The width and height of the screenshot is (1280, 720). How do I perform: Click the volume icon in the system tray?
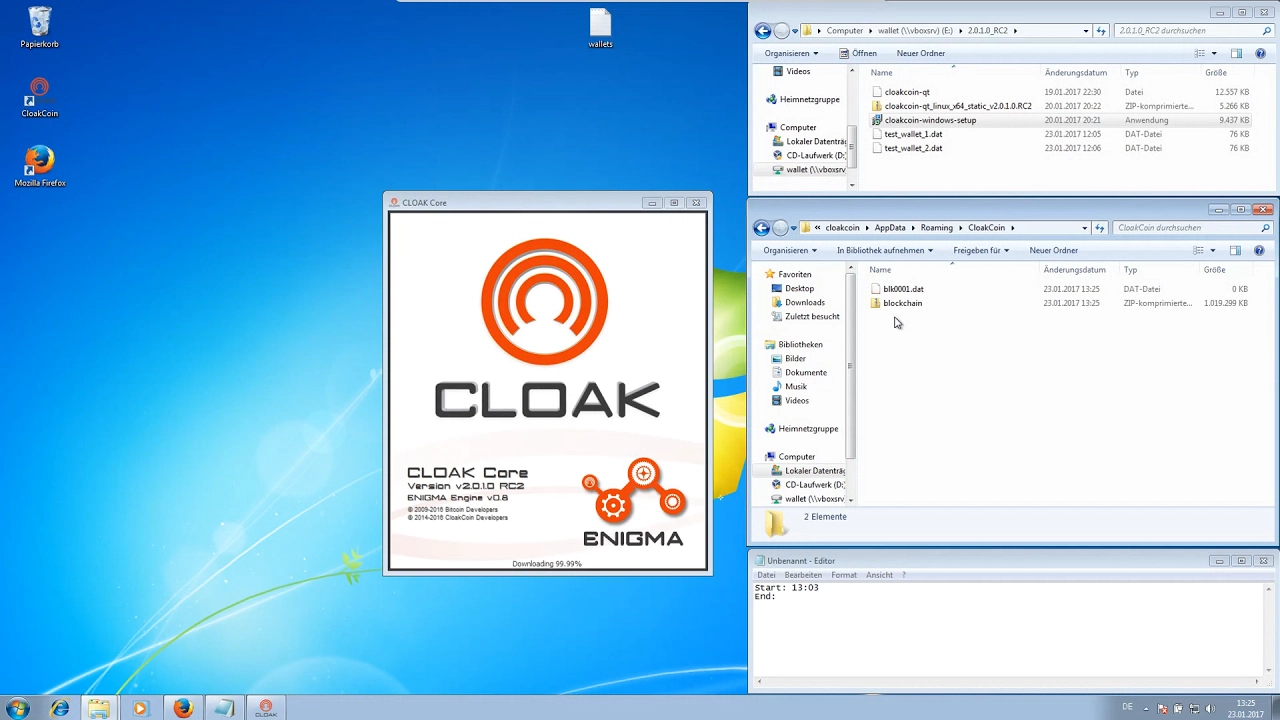1210,709
